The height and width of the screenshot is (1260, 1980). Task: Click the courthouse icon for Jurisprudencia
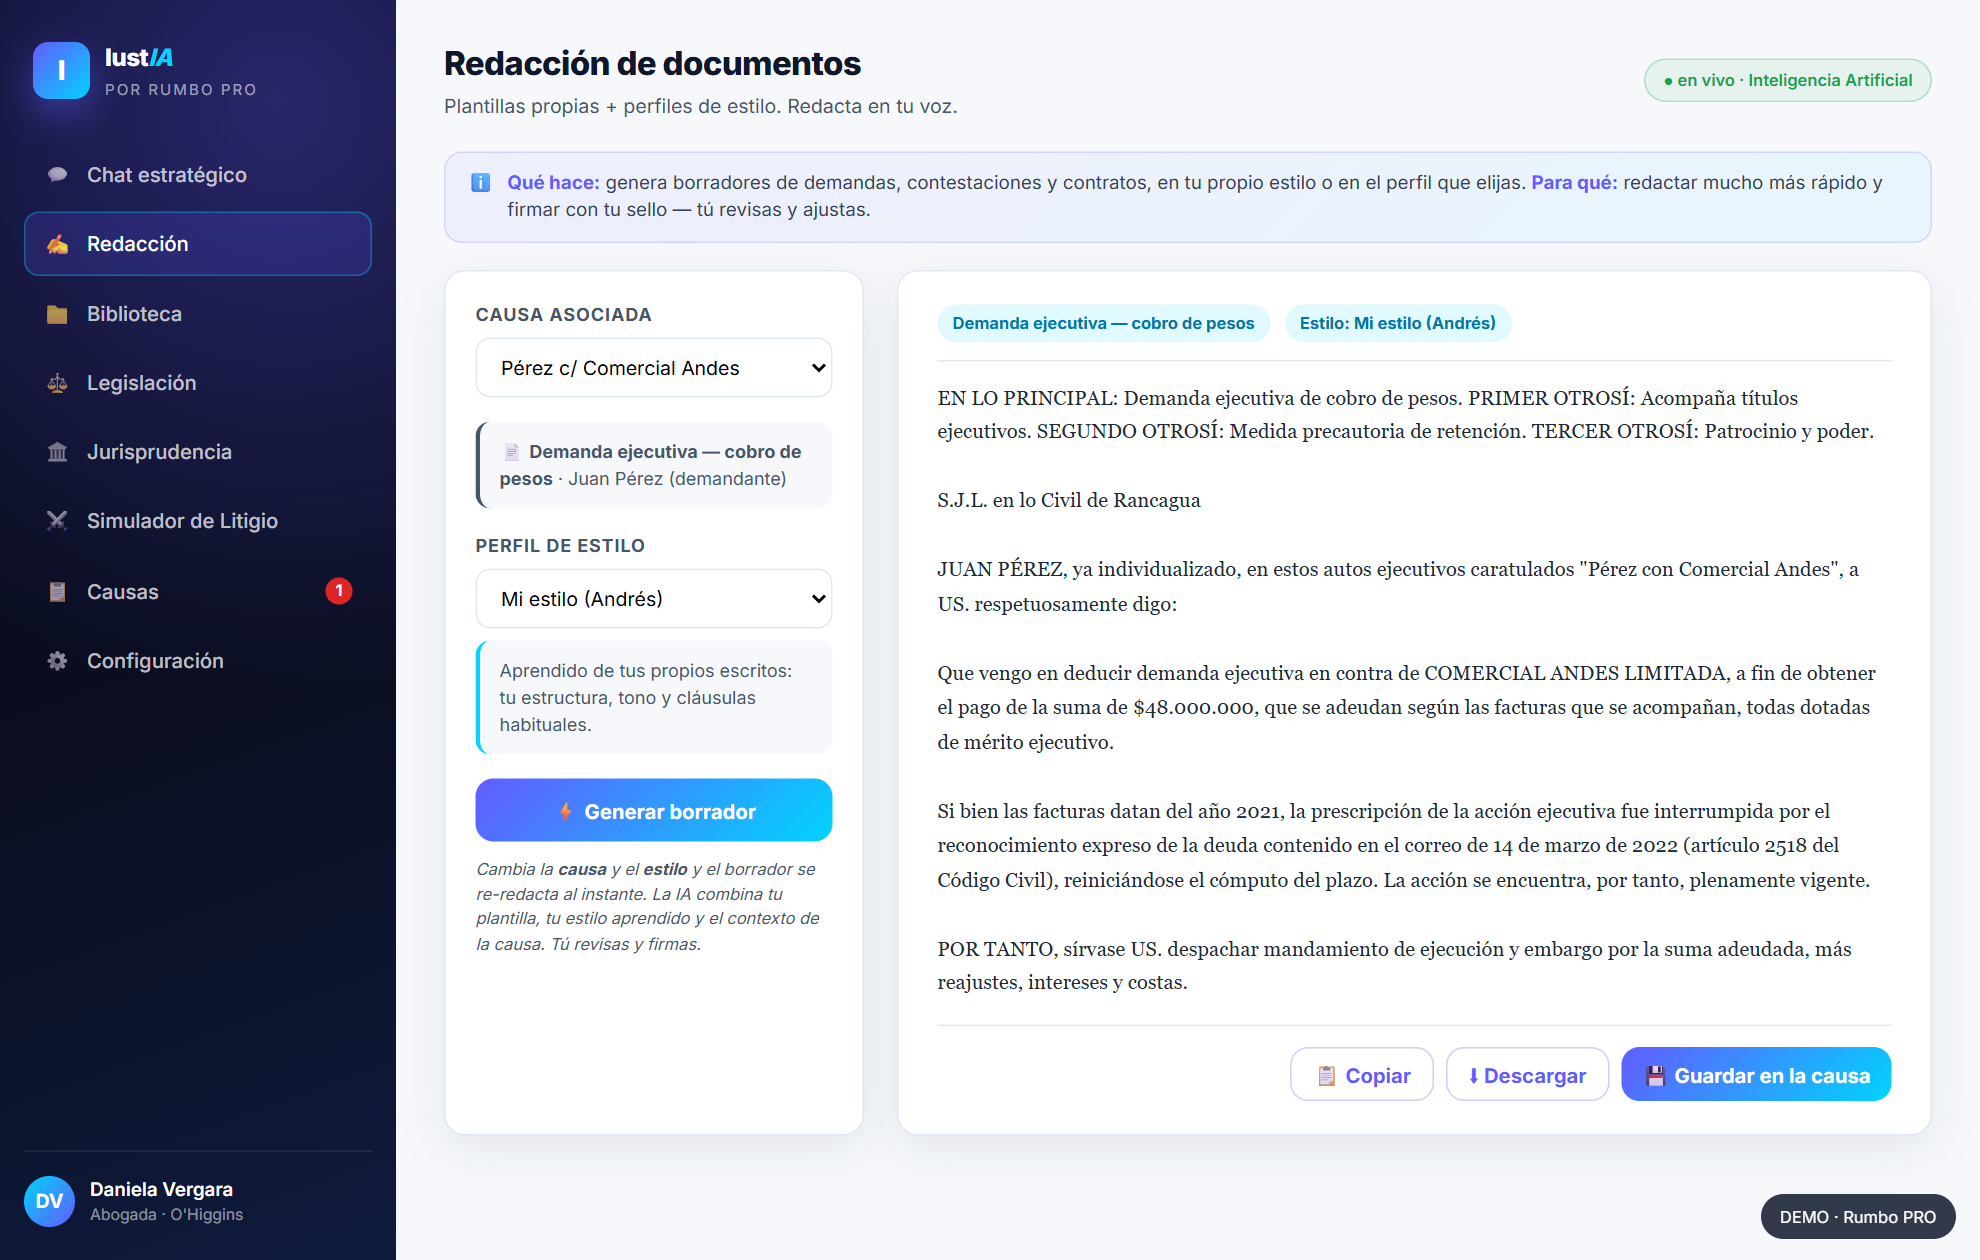coord(58,452)
